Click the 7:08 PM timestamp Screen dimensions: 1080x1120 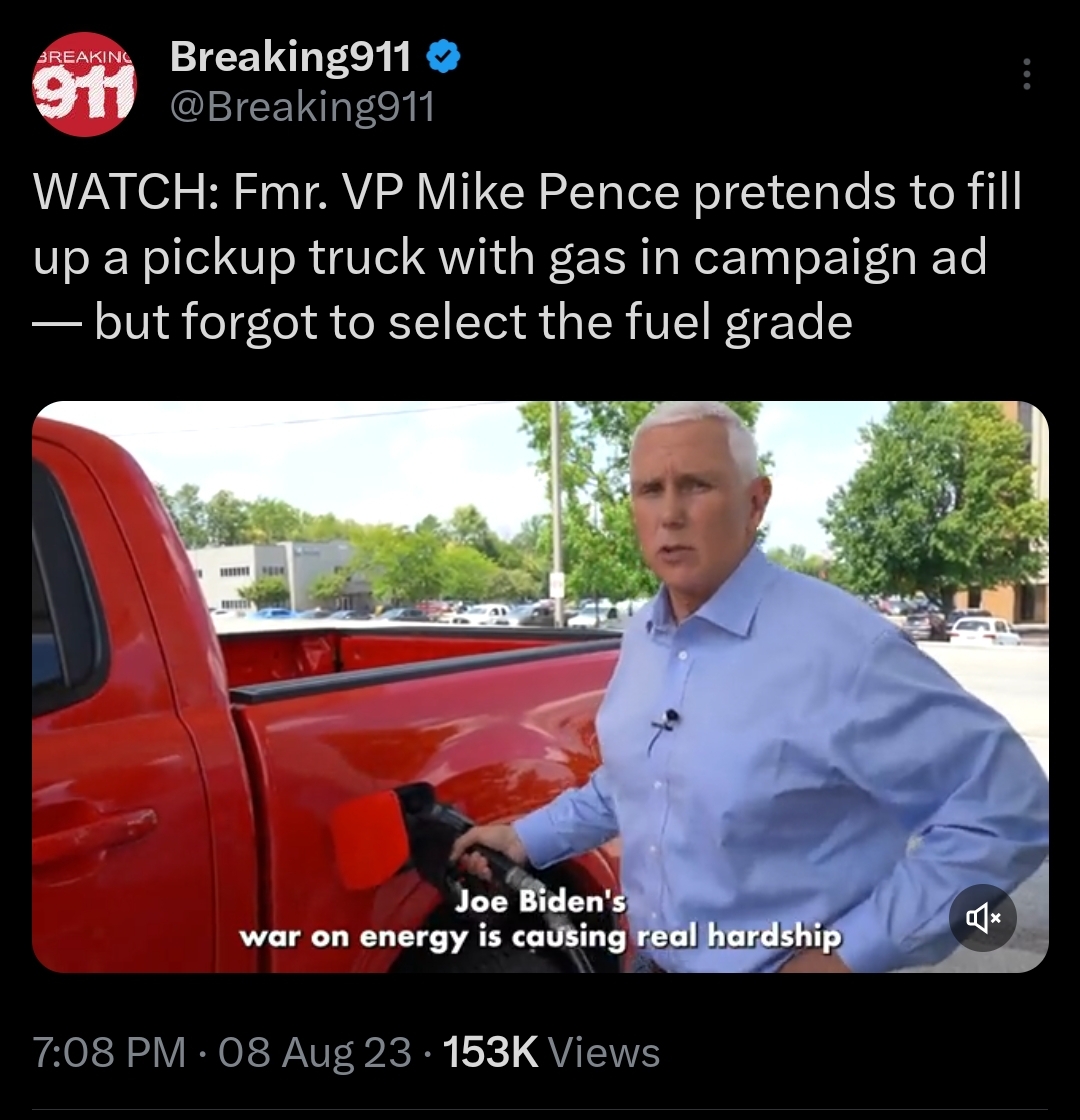coord(109,1052)
